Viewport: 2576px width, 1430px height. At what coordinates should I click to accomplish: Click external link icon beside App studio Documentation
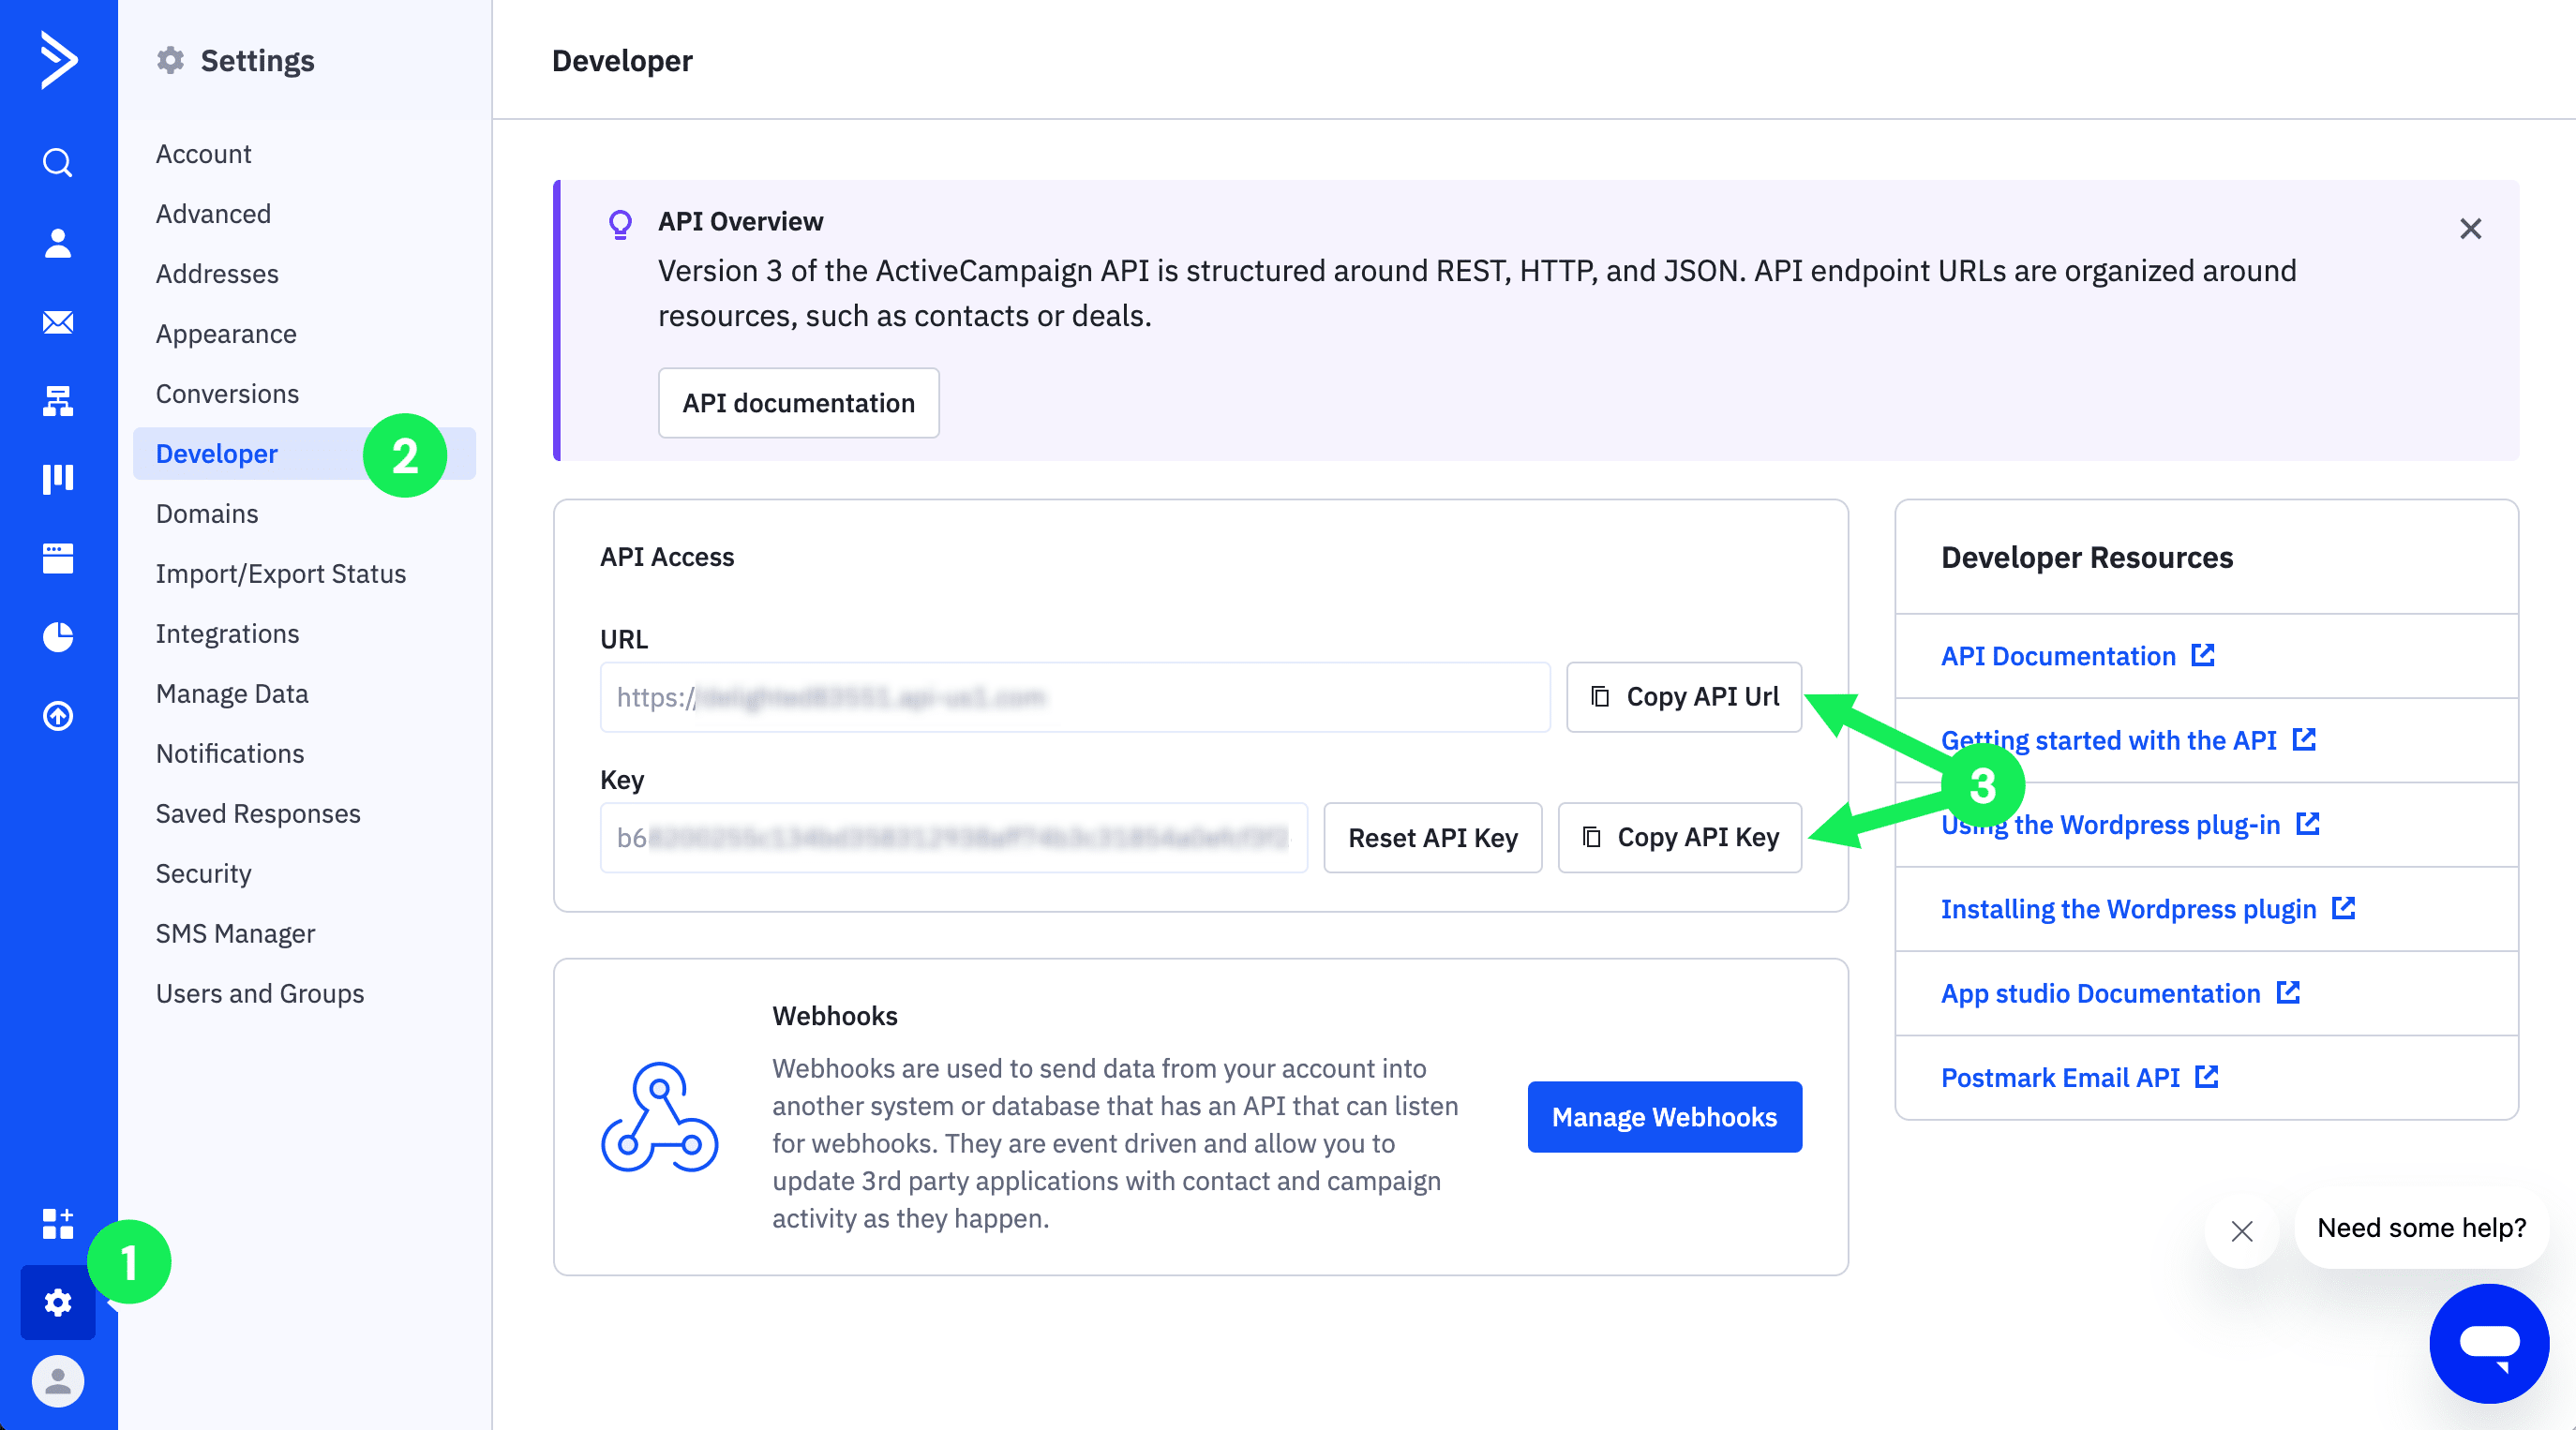click(x=2288, y=992)
